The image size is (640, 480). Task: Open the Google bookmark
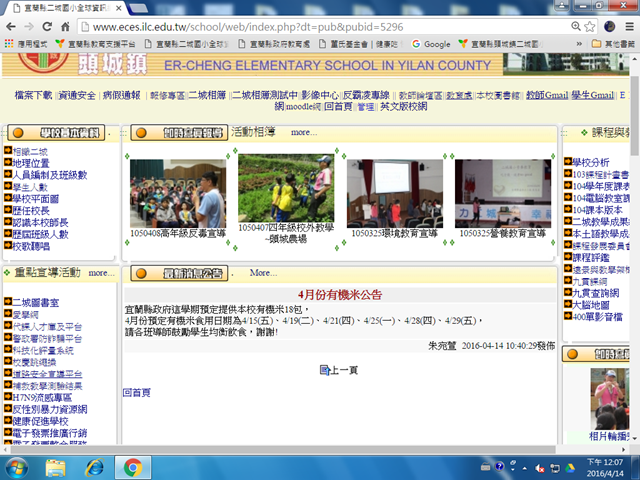click(x=431, y=44)
